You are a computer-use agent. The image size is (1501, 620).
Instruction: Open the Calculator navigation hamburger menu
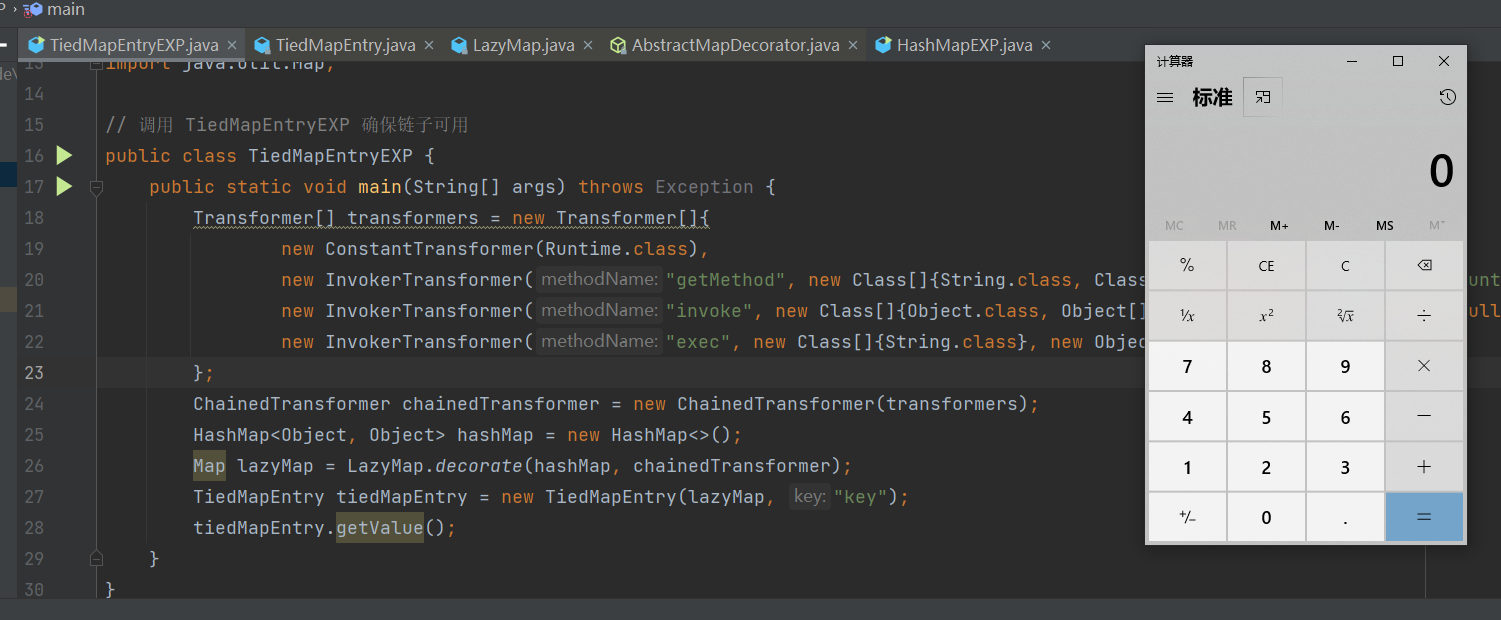pyautogui.click(x=1164, y=96)
